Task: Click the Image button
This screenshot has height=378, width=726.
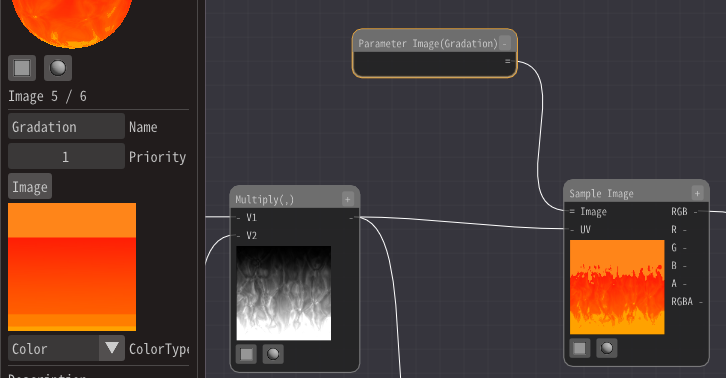Action: tap(30, 187)
